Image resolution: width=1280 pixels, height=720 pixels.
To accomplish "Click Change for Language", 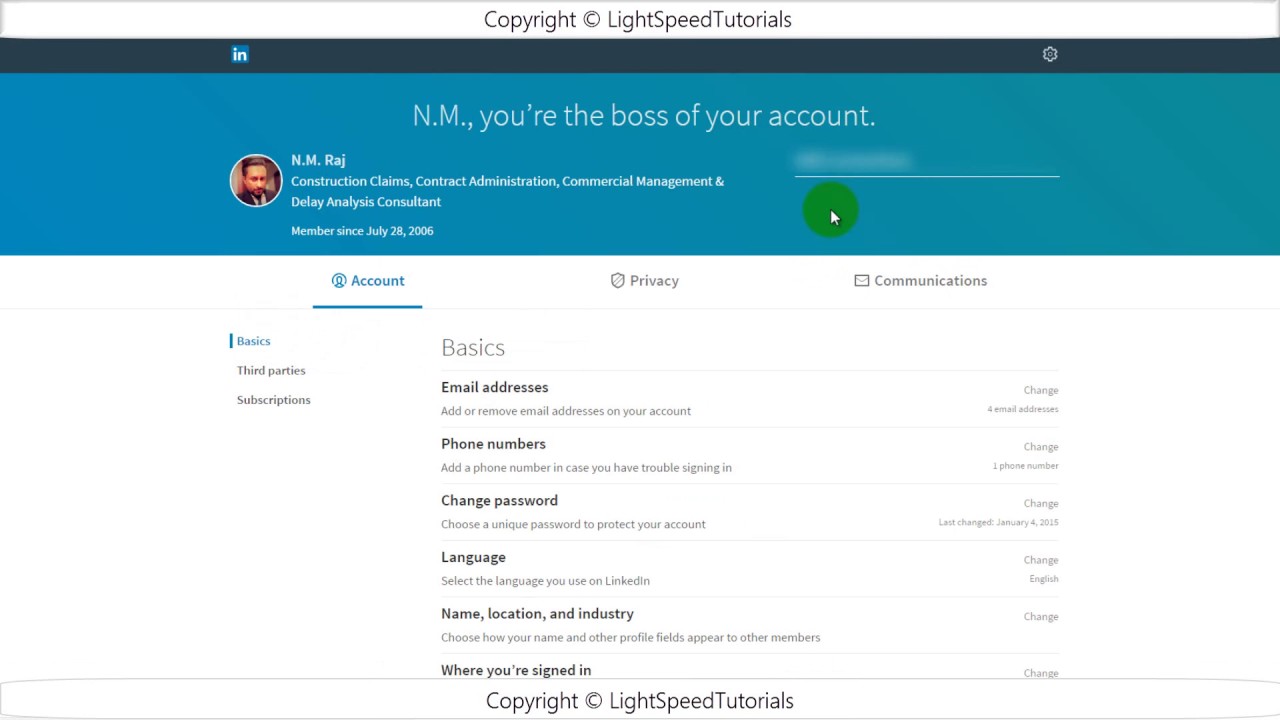I will click(x=1040, y=560).
